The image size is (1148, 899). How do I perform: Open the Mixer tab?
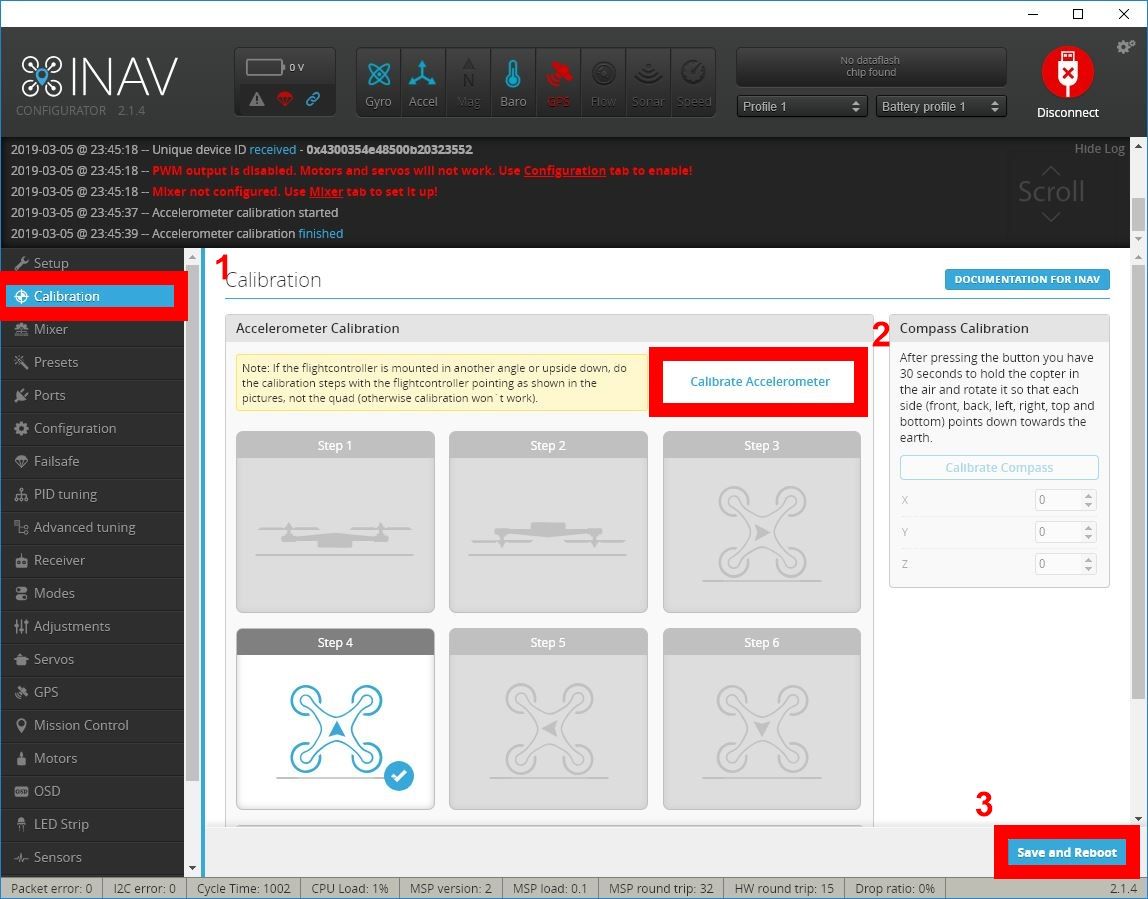(92, 329)
